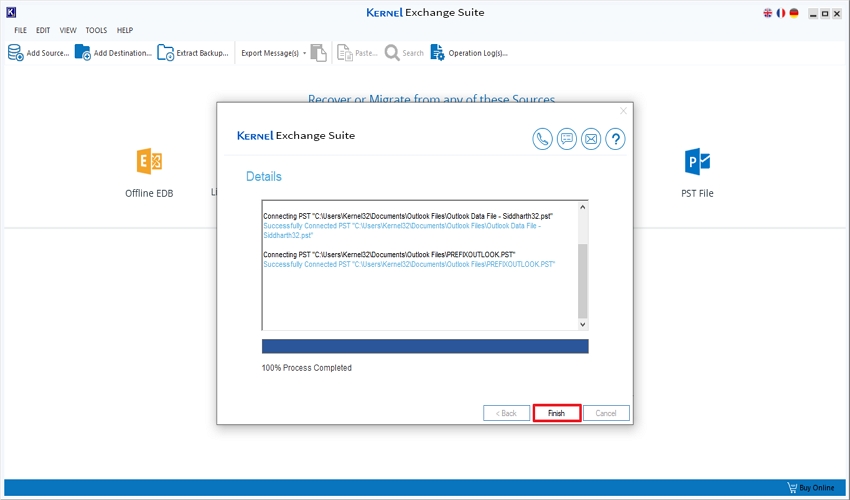Open the Export Message(s) dropdown arrow
This screenshot has height=500, width=850.
click(304, 53)
